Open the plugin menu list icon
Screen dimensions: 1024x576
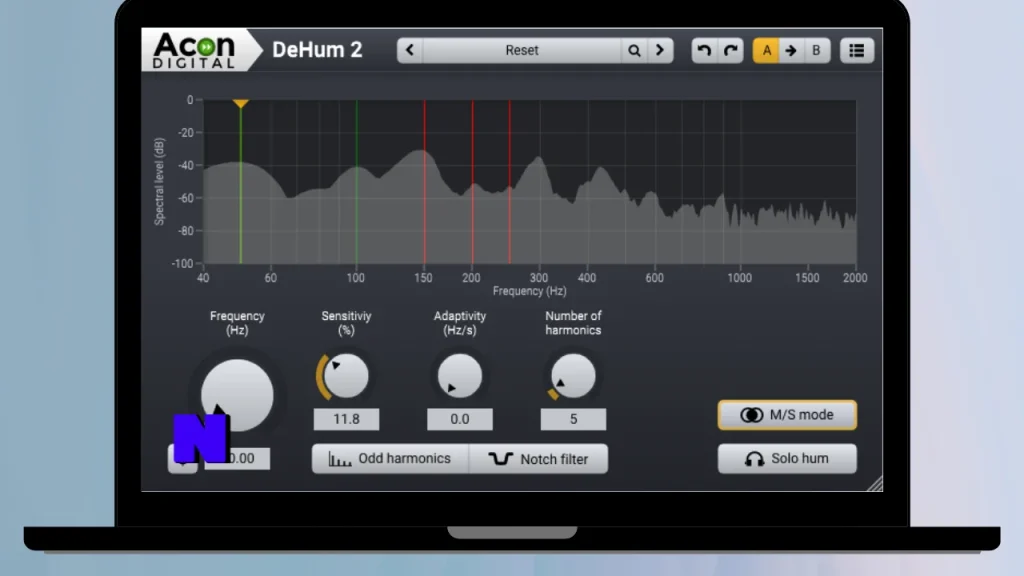click(857, 50)
